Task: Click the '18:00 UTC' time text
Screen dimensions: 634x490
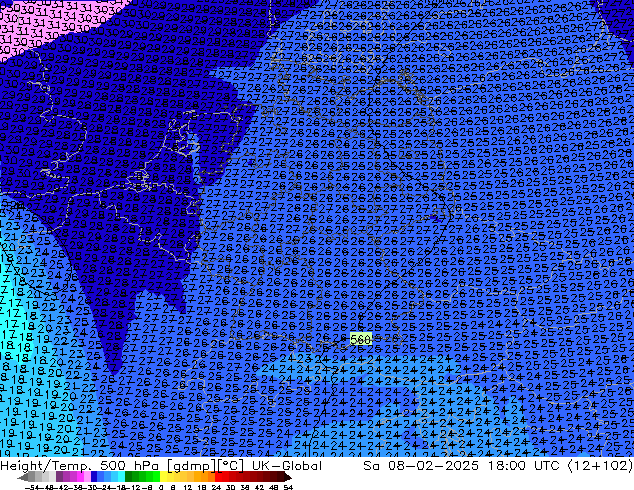Action: [524, 466]
